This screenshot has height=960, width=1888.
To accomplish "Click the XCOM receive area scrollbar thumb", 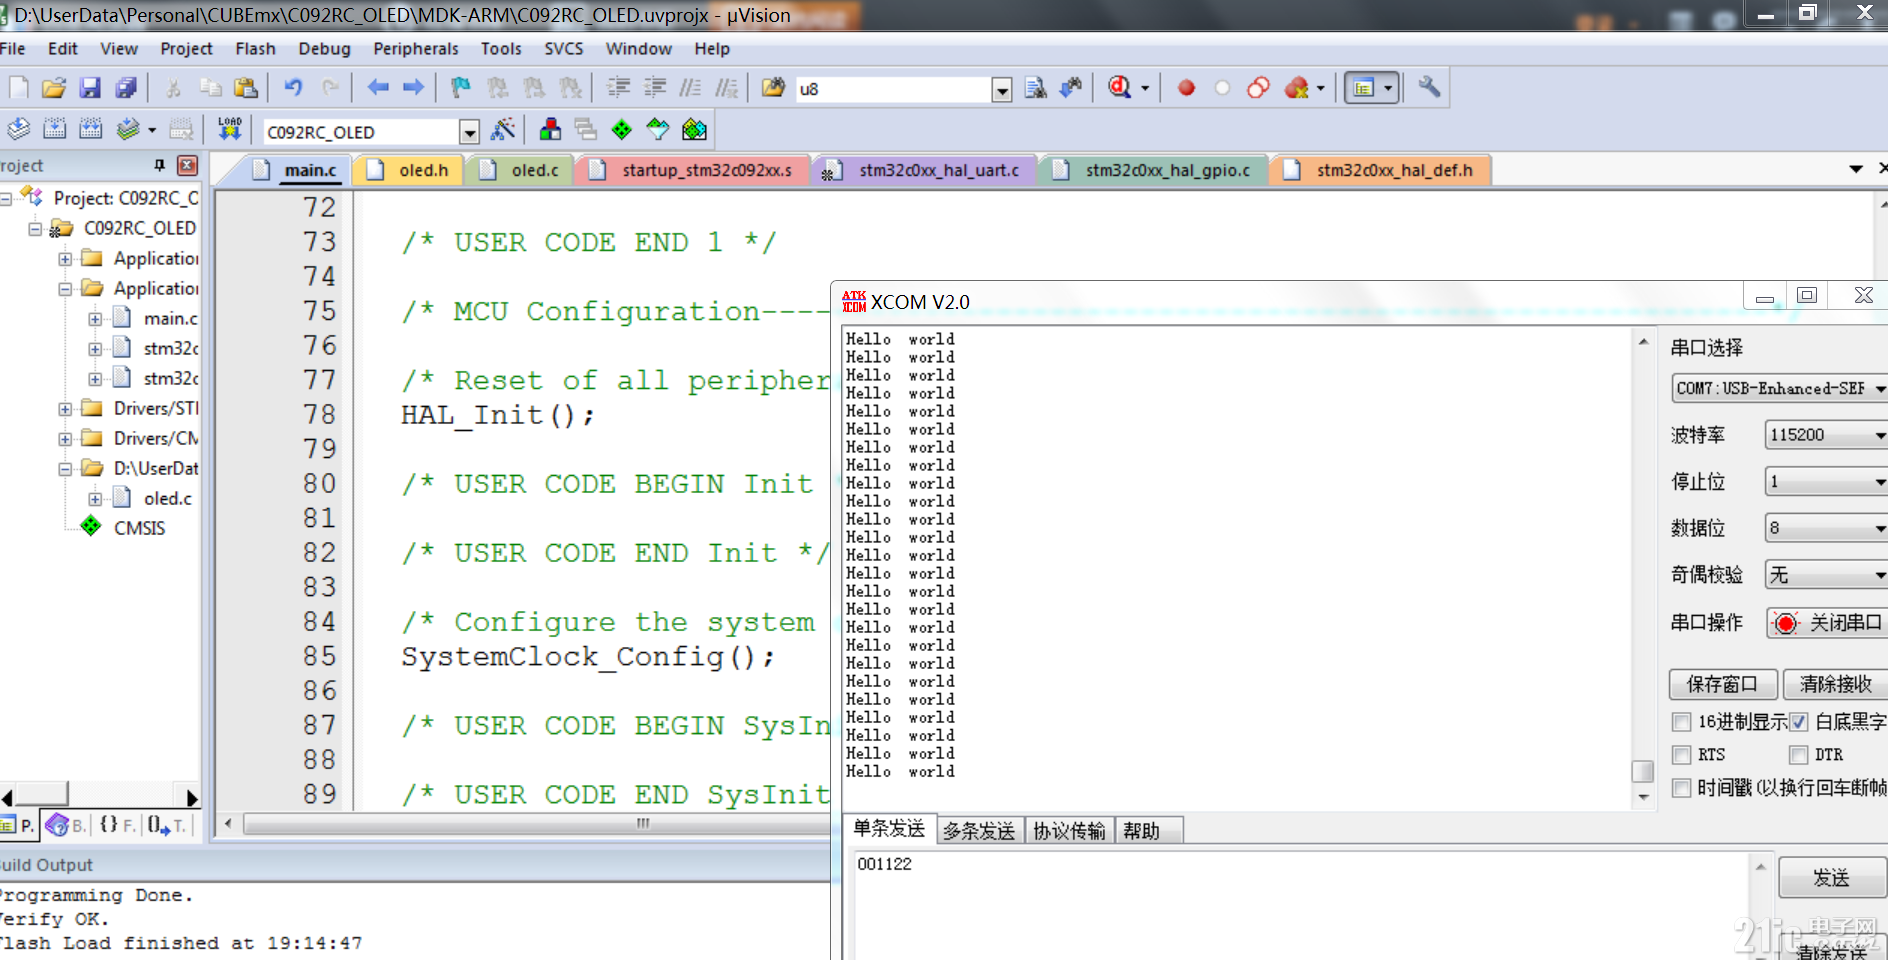I will [1642, 772].
